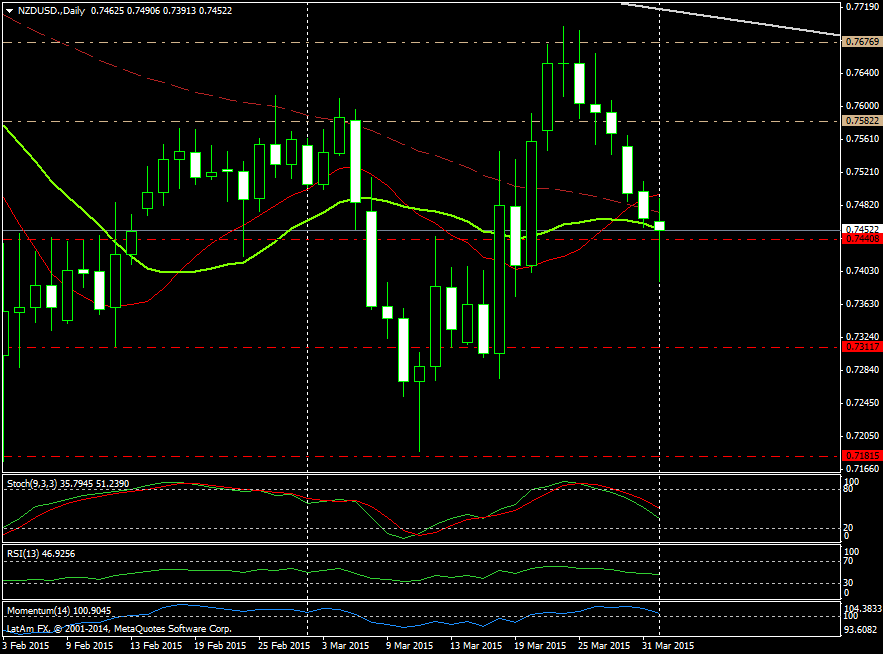Viewport: 883px width, 654px height.
Task: Select the highlighted 0.76769 price level label
Action: coord(861,42)
